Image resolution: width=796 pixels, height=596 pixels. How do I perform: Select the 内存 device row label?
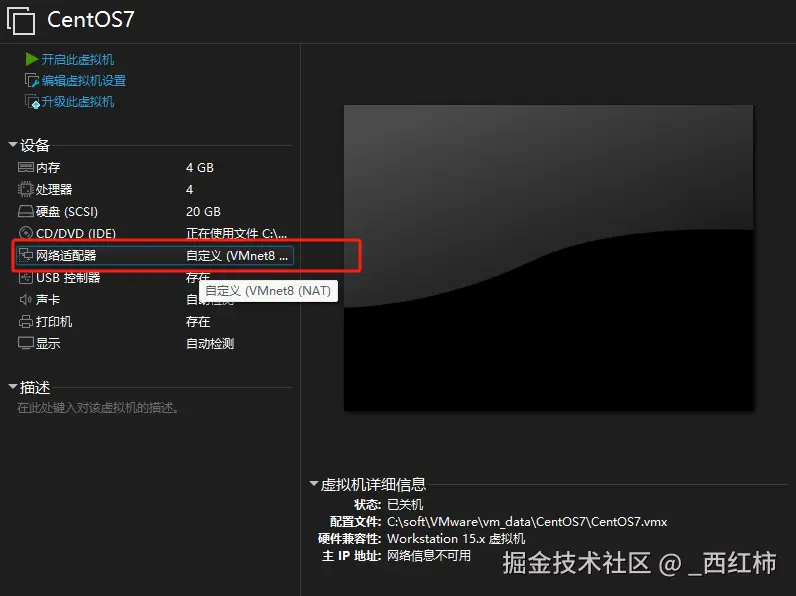point(48,168)
